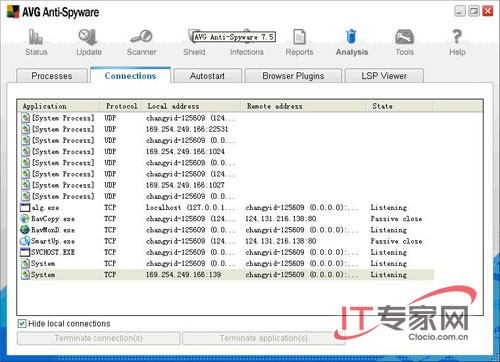This screenshot has height=362, width=500.
Task: Click the Passive close state for RavCopy.exe
Action: [396, 219]
